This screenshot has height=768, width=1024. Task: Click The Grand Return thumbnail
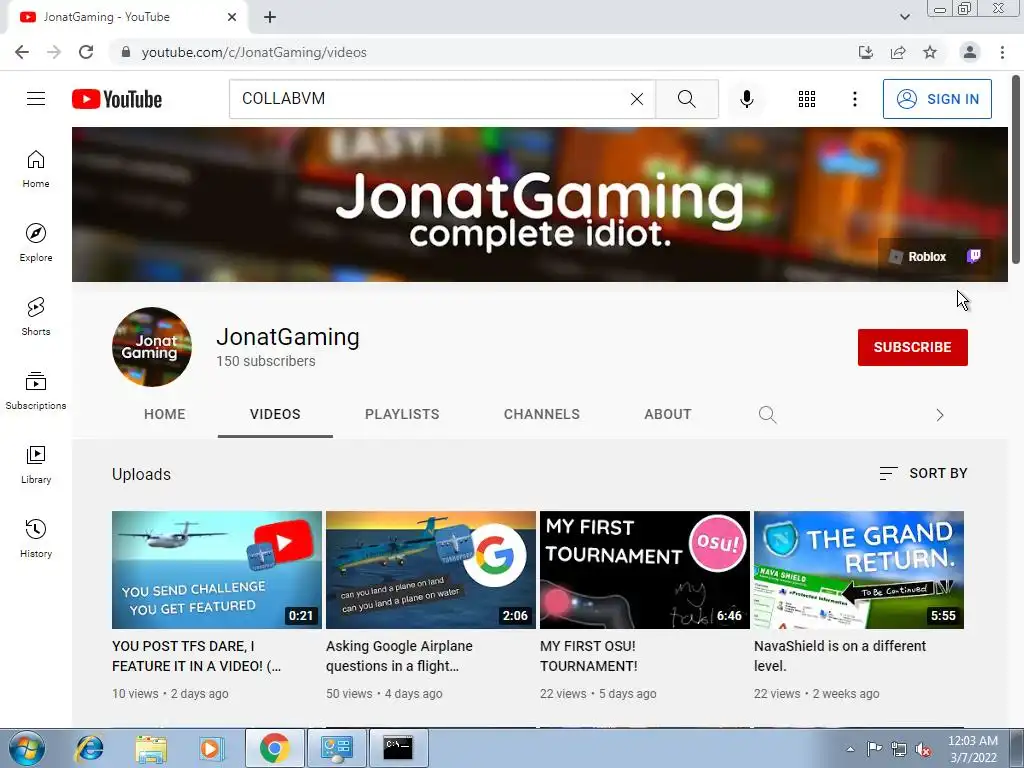tap(859, 570)
